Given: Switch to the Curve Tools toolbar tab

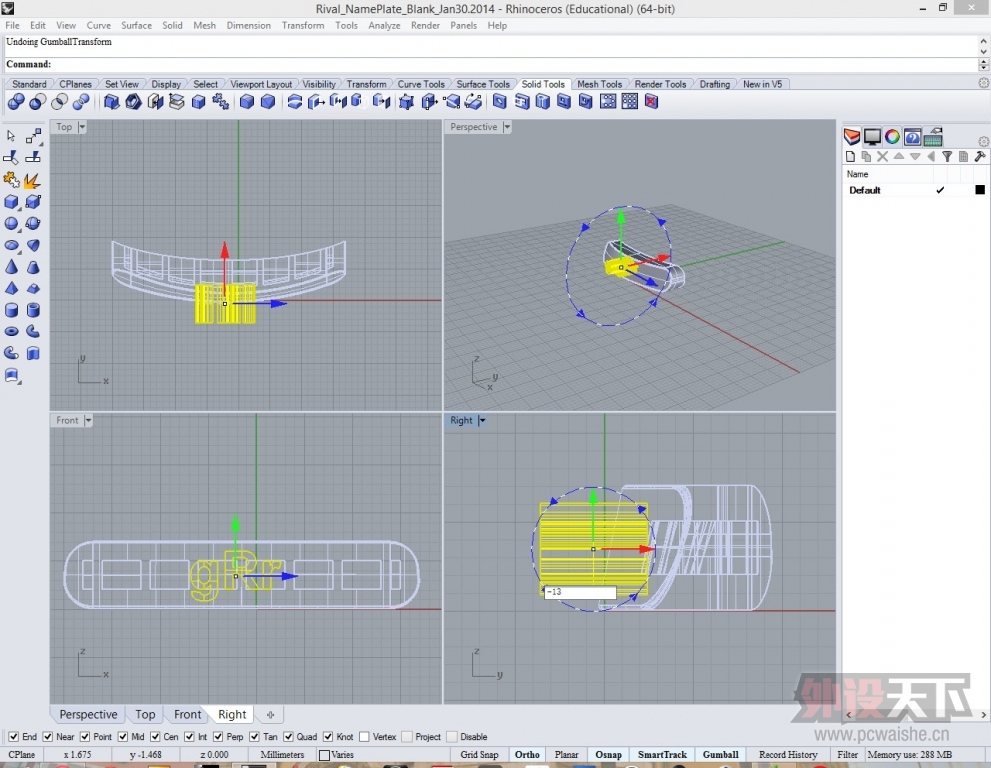Looking at the screenshot, I should point(421,84).
